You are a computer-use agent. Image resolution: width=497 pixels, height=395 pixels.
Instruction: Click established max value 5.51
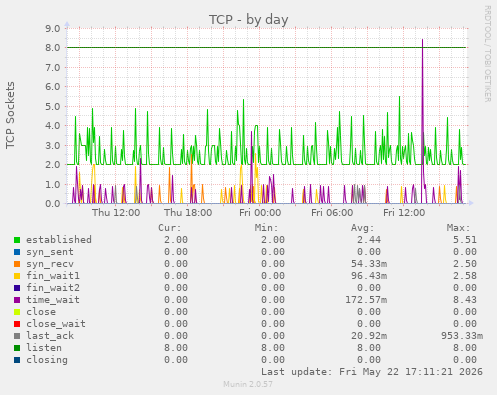point(465,240)
